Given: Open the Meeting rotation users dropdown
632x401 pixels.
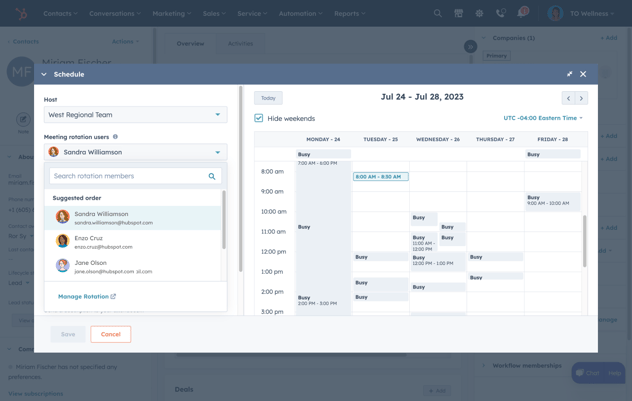Looking at the screenshot, I should click(136, 152).
